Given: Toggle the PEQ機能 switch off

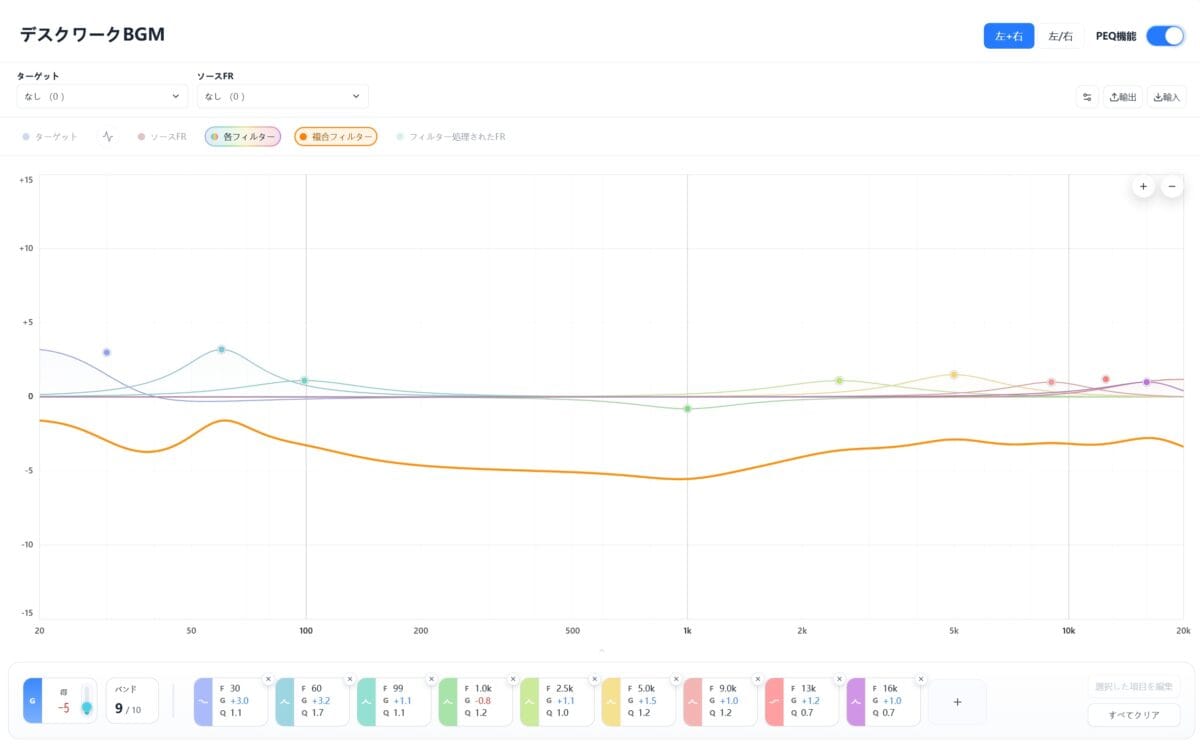Looking at the screenshot, I should click(x=1165, y=36).
